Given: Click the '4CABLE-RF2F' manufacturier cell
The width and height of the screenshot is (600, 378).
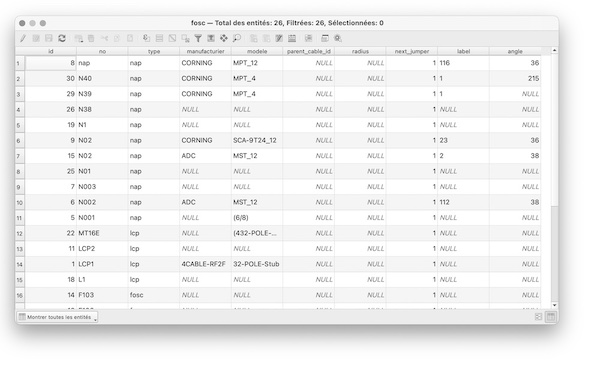Looking at the screenshot, I should tap(205, 264).
